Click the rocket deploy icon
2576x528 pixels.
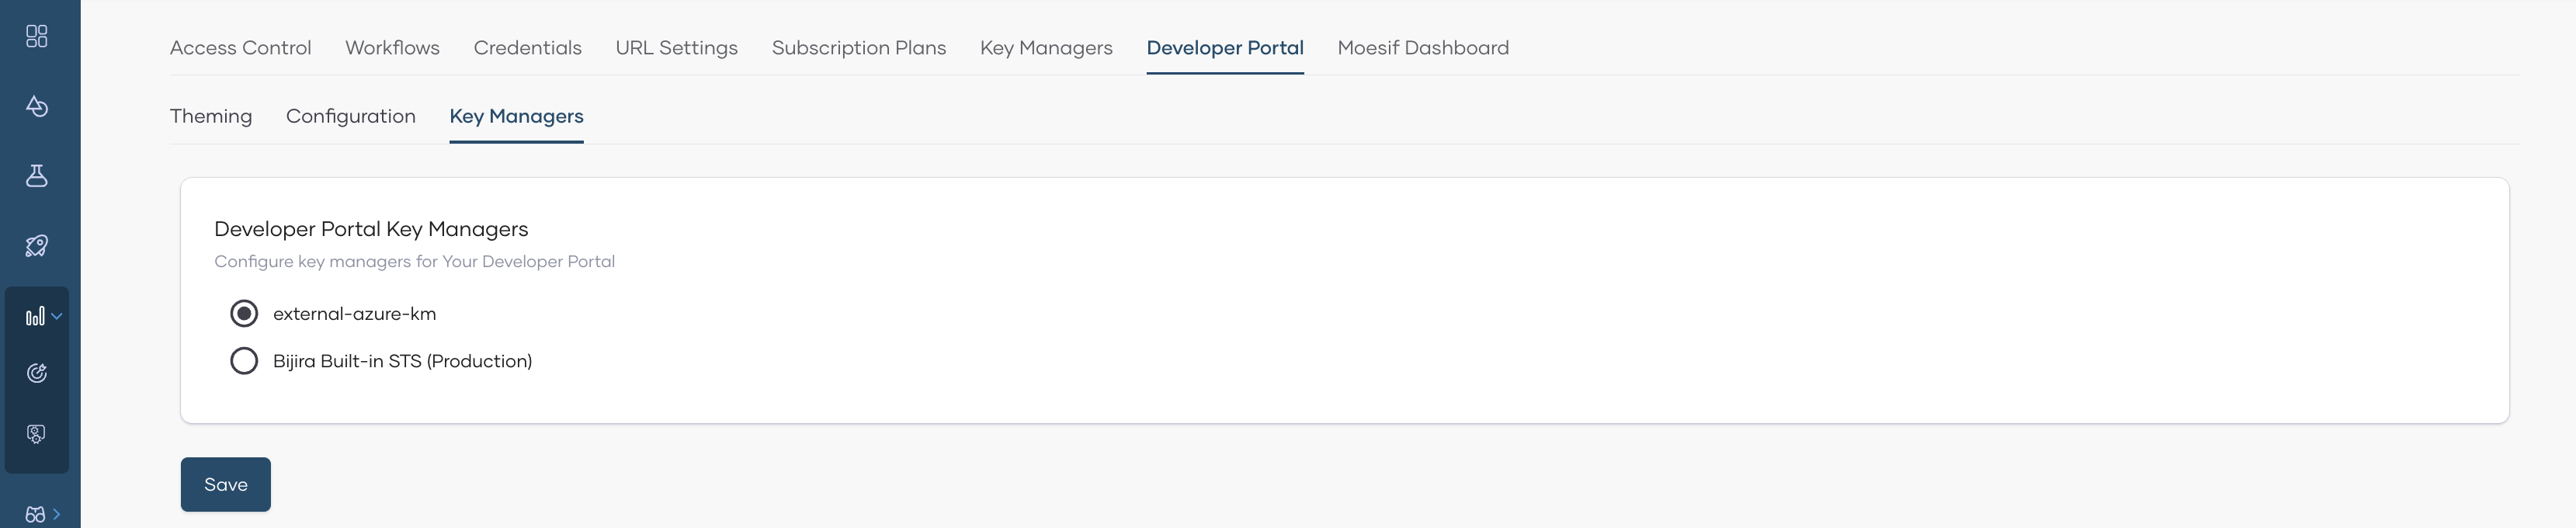[x=37, y=246]
